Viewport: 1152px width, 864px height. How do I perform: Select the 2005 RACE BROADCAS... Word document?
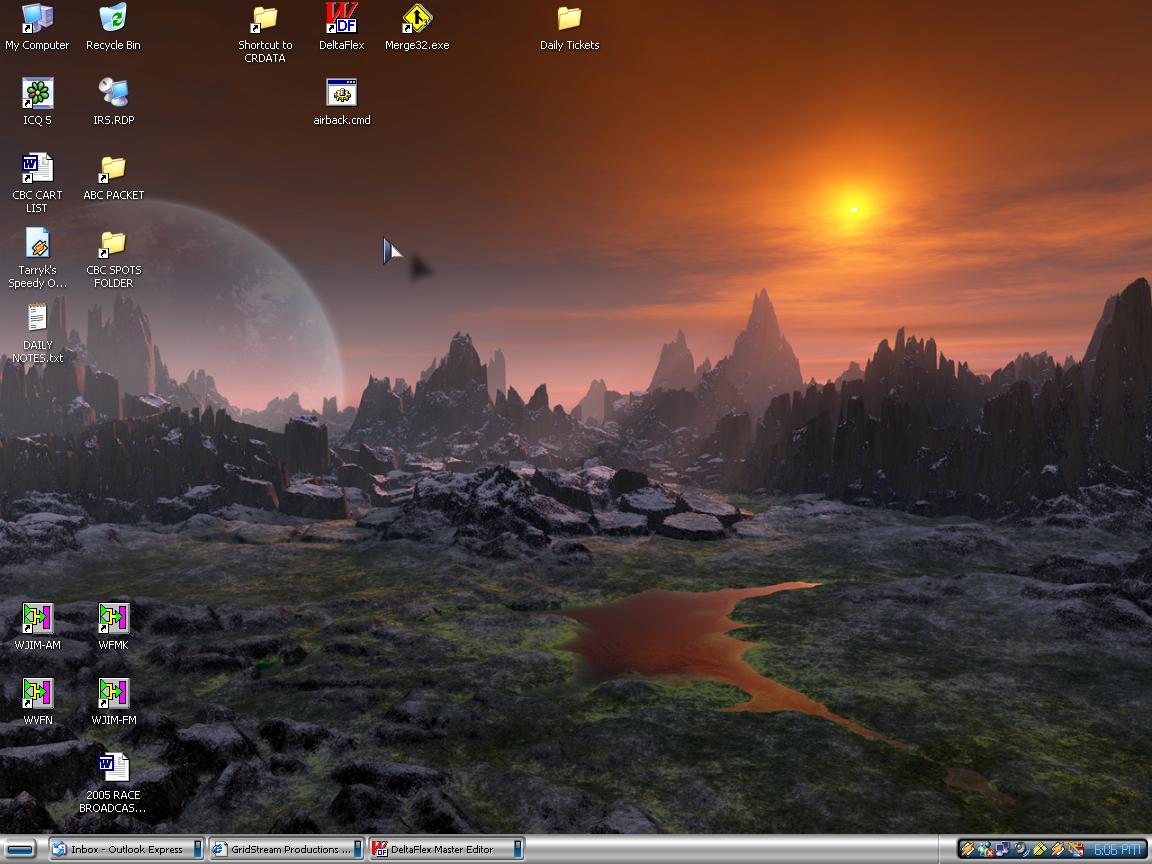click(113, 769)
